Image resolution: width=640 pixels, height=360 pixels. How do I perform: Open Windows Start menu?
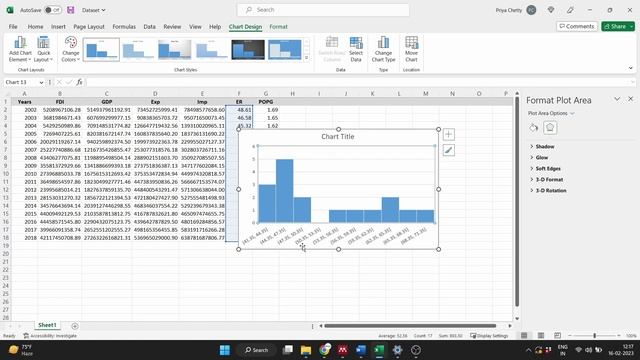coord(224,350)
